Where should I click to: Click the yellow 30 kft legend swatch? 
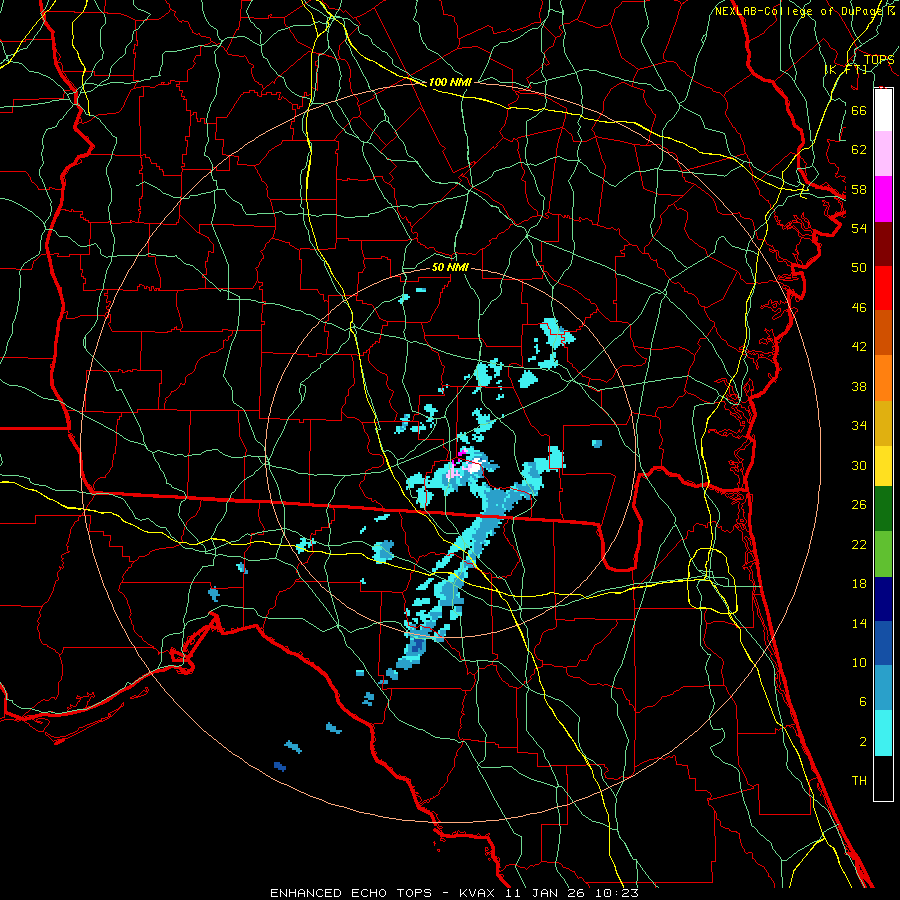pyautogui.click(x=883, y=466)
